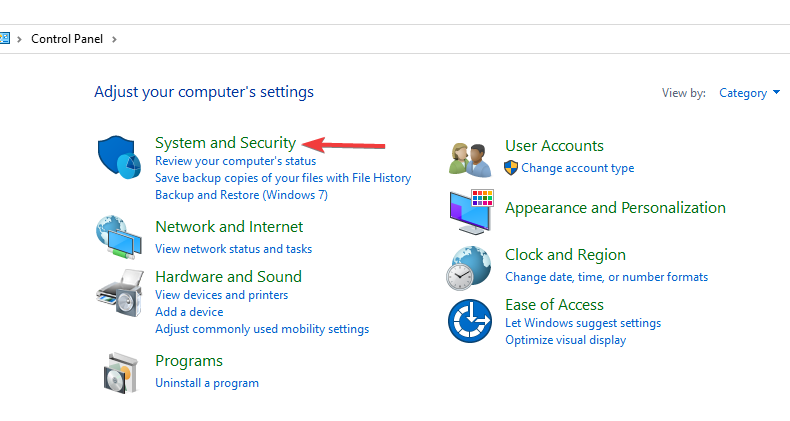Click Let Windows suggest settings link
Image resolution: width=790 pixels, height=421 pixels.
tap(583, 323)
